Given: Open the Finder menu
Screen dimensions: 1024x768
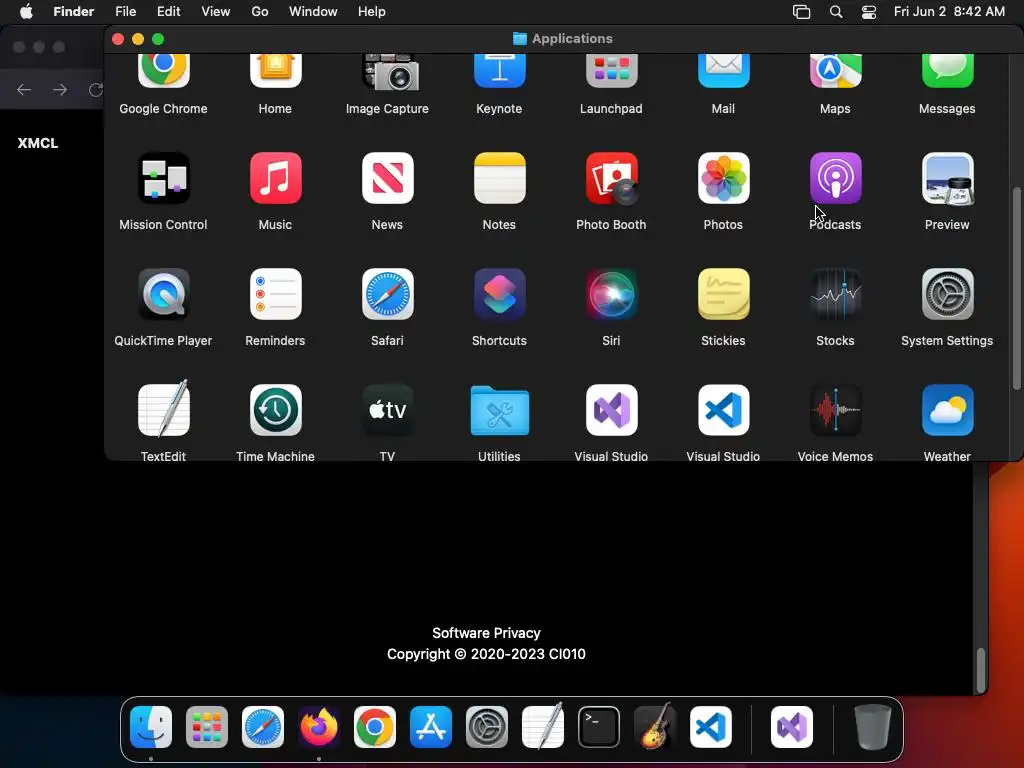Looking at the screenshot, I should click(73, 12).
